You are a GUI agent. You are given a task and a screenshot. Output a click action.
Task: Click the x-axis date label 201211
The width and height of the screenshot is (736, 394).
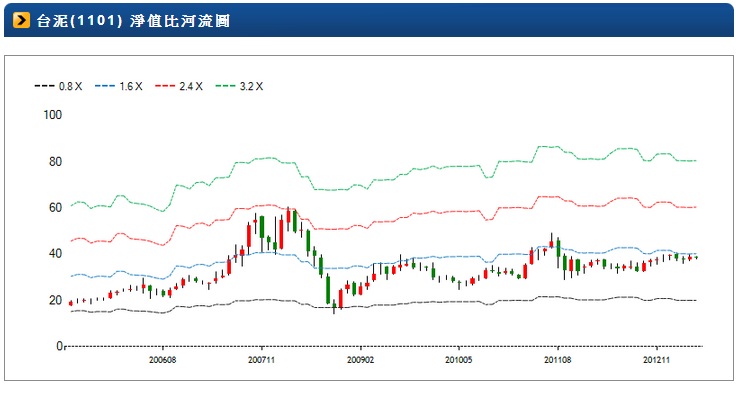click(x=656, y=360)
